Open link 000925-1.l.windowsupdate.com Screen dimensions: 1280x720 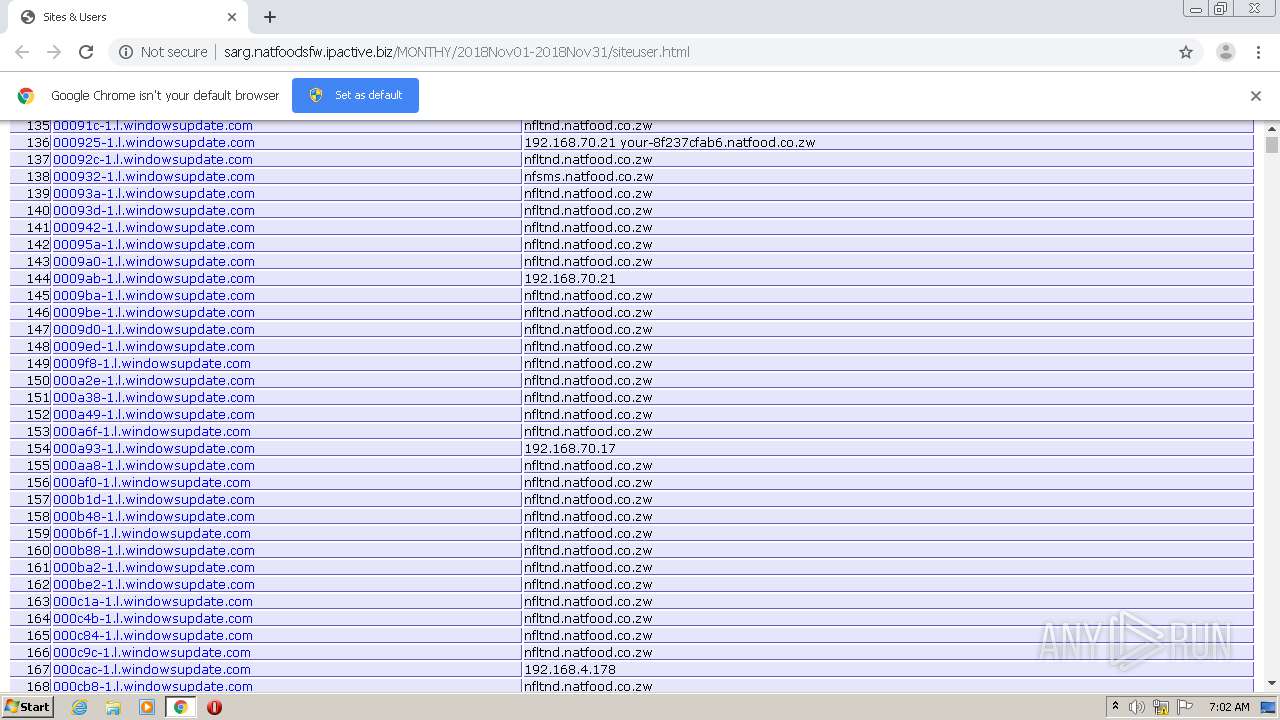click(x=154, y=143)
